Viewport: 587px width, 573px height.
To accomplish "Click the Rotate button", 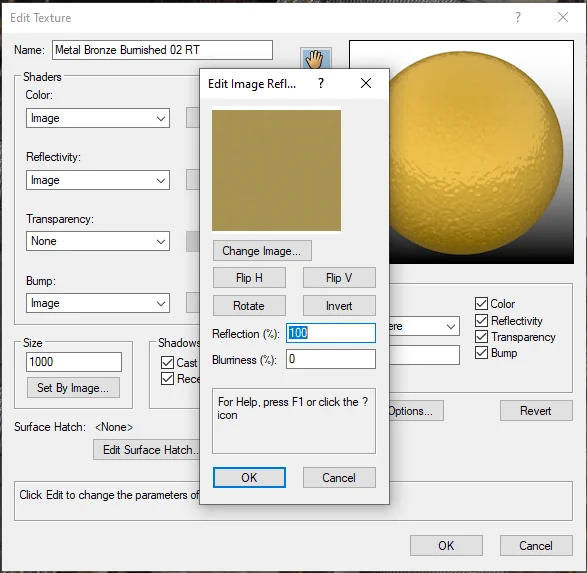I will tap(249, 306).
